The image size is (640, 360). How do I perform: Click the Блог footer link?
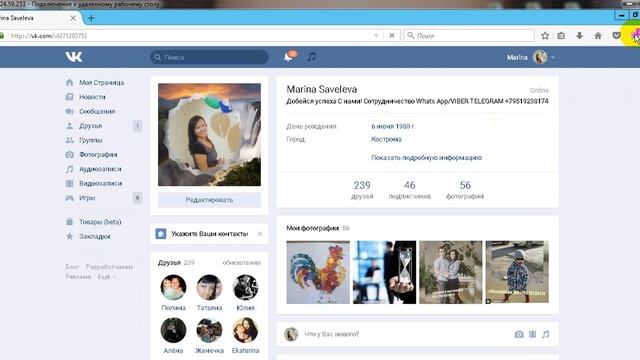(72, 267)
